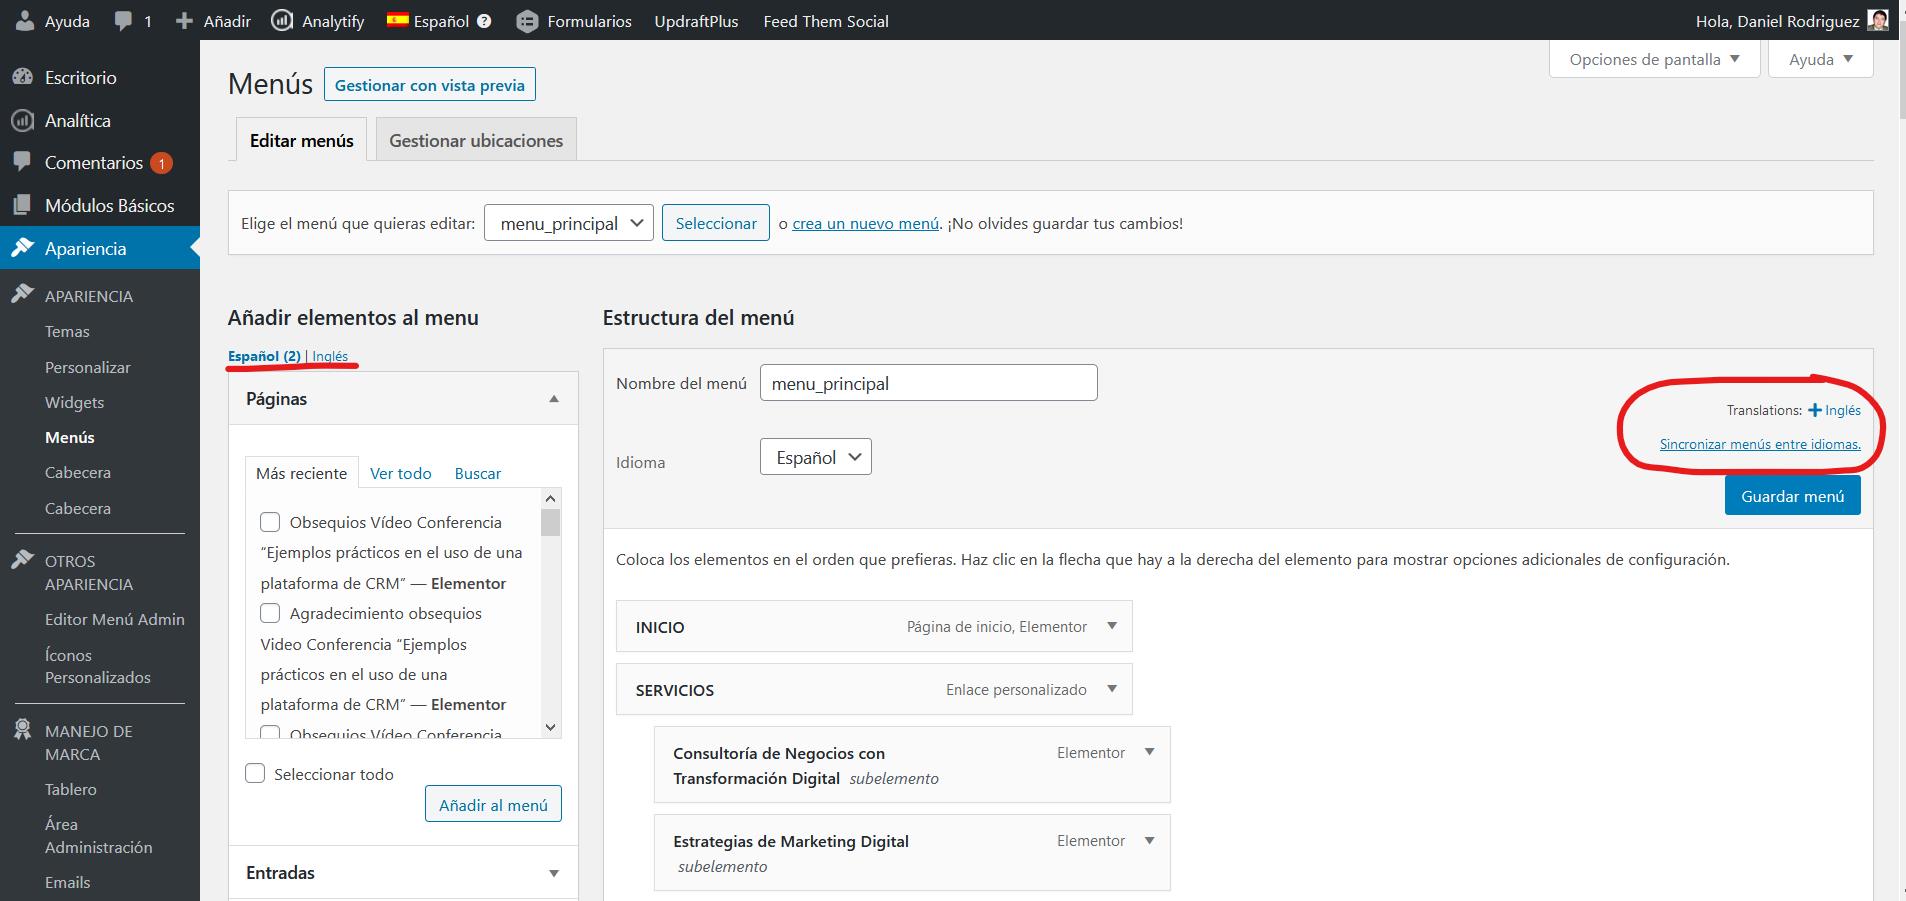Click the Analytify icon in admin bar
Viewport: 1906px width, 901px height.
[282, 21]
